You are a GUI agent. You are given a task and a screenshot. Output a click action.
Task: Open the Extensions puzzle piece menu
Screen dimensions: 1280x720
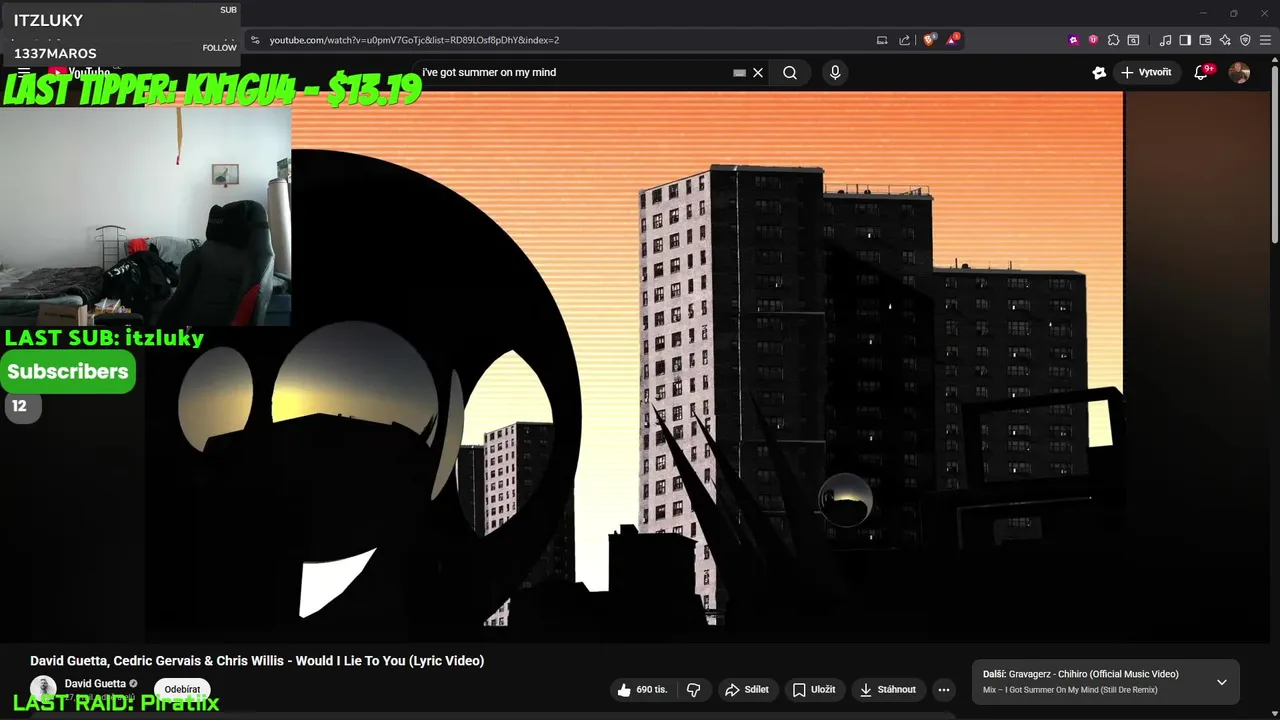pyautogui.click(x=1113, y=40)
